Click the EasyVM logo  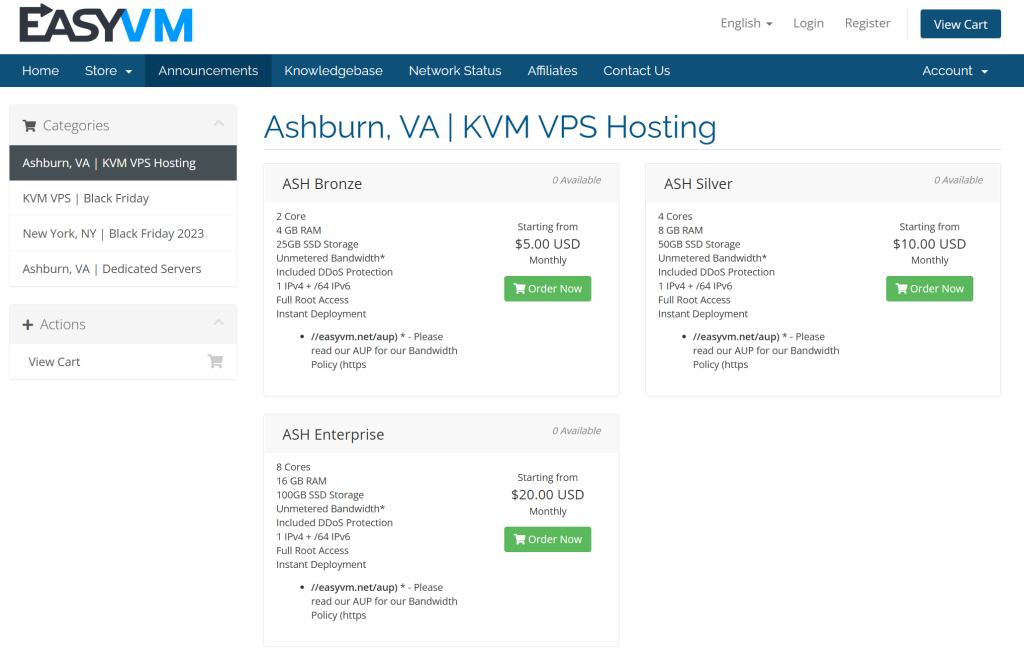106,24
